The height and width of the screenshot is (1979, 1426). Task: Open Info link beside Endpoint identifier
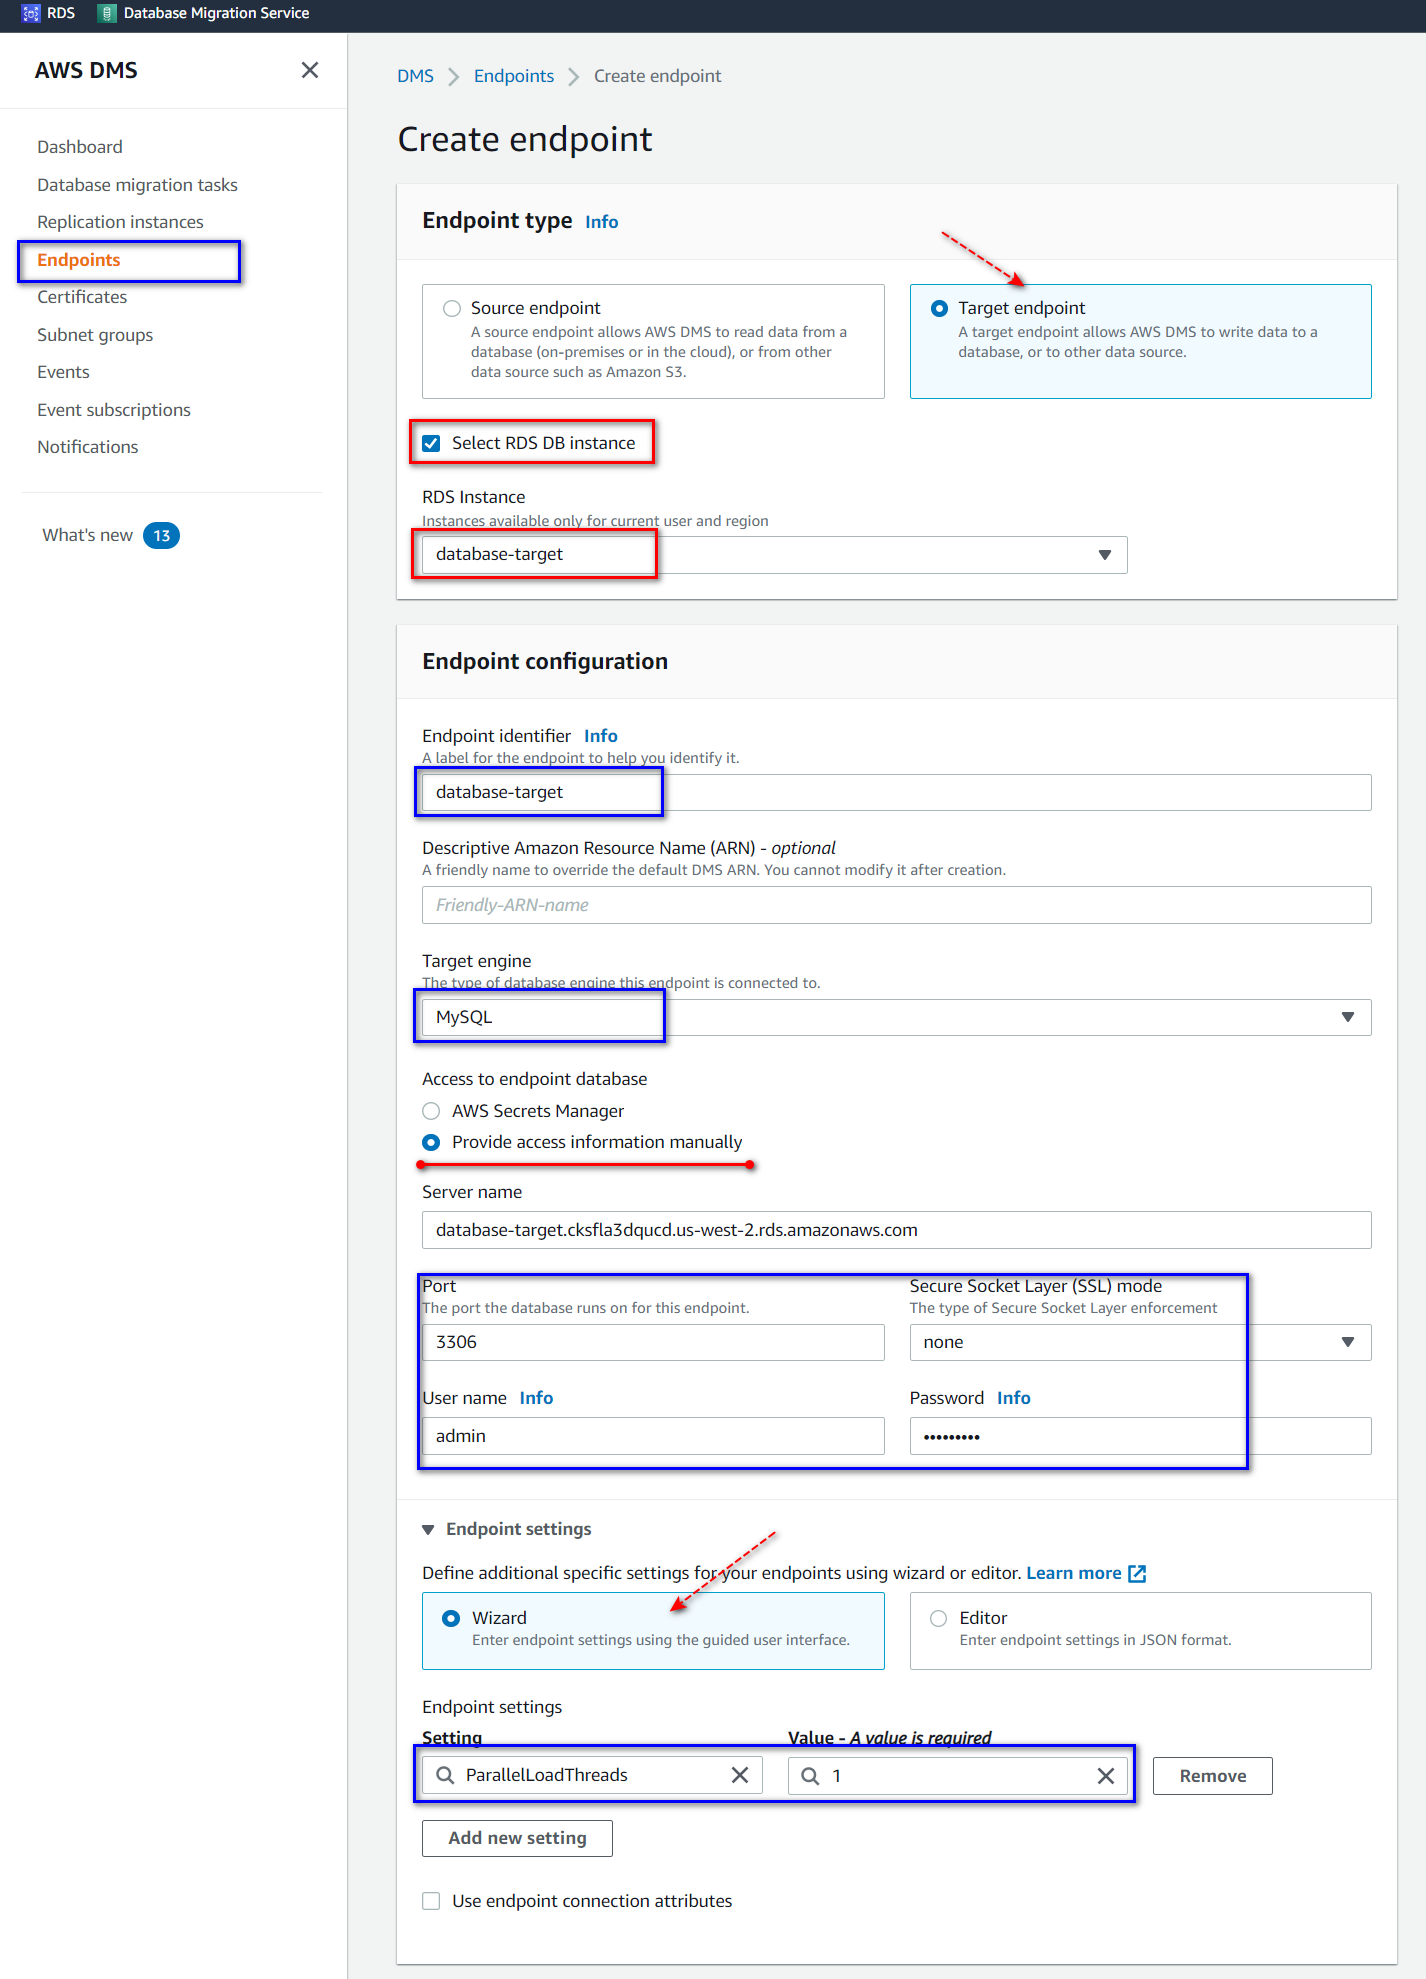(x=601, y=736)
